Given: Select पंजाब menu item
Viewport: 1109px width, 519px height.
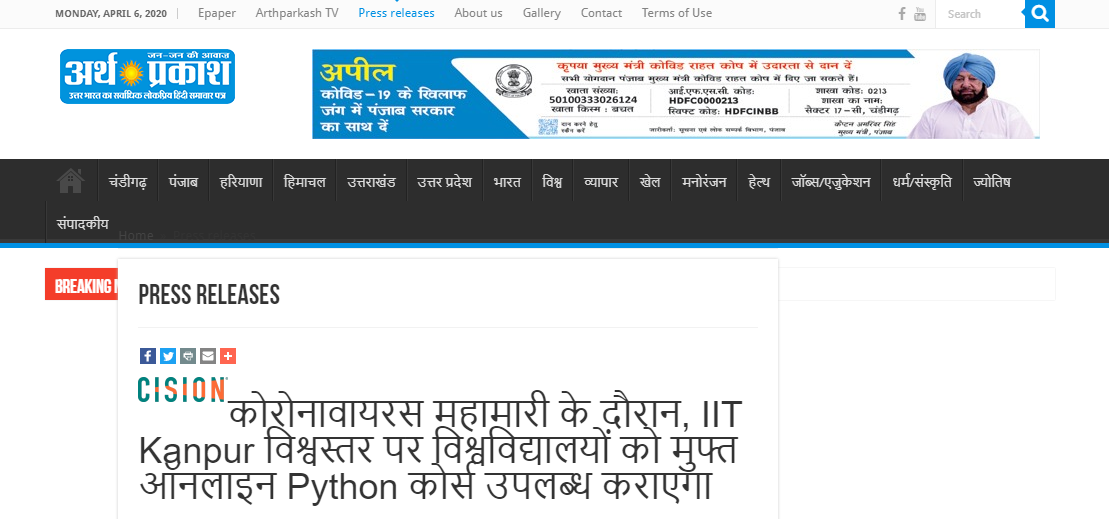Looking at the screenshot, I should click(x=183, y=181).
